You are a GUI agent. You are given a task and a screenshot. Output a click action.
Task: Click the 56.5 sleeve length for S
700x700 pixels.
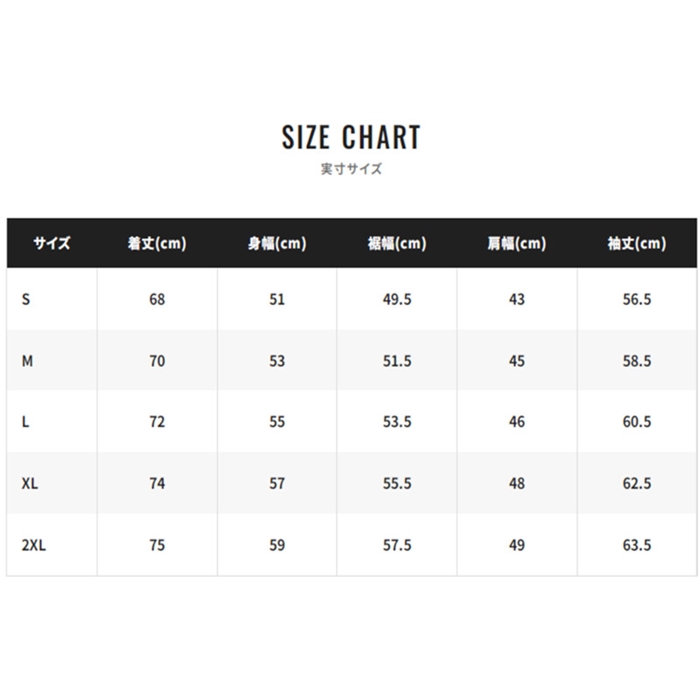pos(637,299)
